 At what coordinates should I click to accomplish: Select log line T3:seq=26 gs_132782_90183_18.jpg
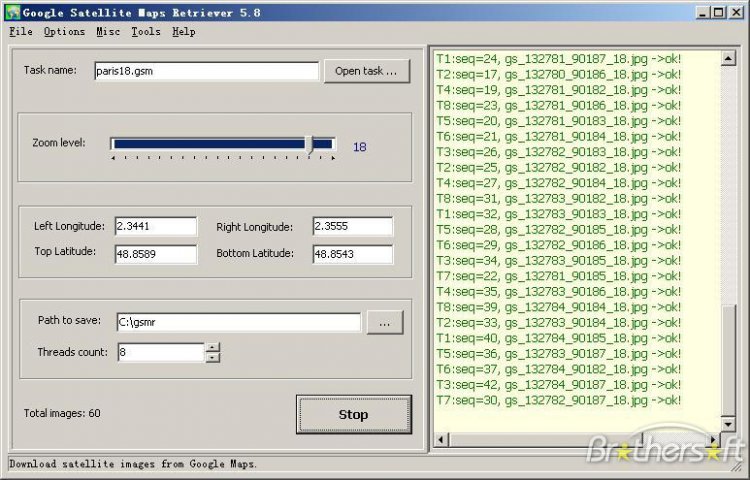(x=558, y=152)
